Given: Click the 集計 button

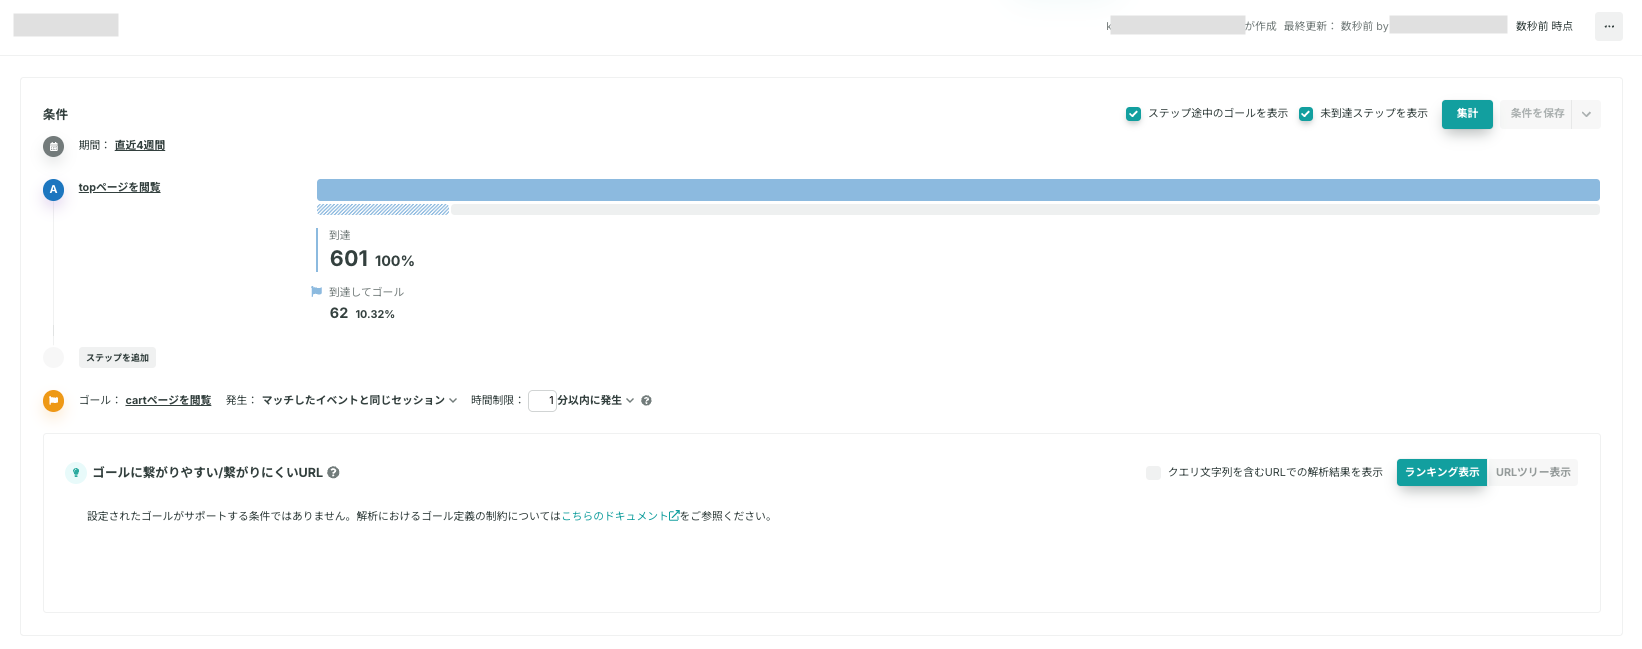Looking at the screenshot, I should (1467, 114).
